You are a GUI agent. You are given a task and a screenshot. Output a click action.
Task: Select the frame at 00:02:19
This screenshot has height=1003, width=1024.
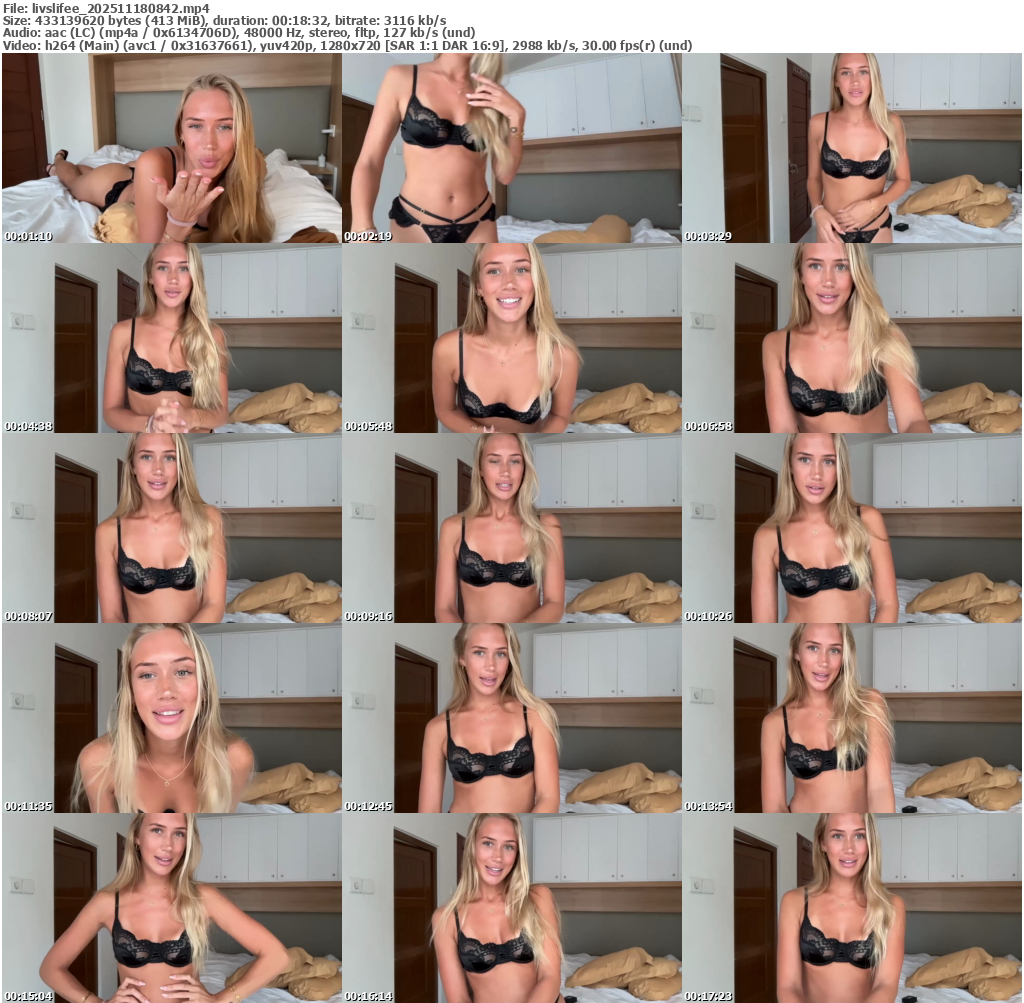tap(511, 148)
